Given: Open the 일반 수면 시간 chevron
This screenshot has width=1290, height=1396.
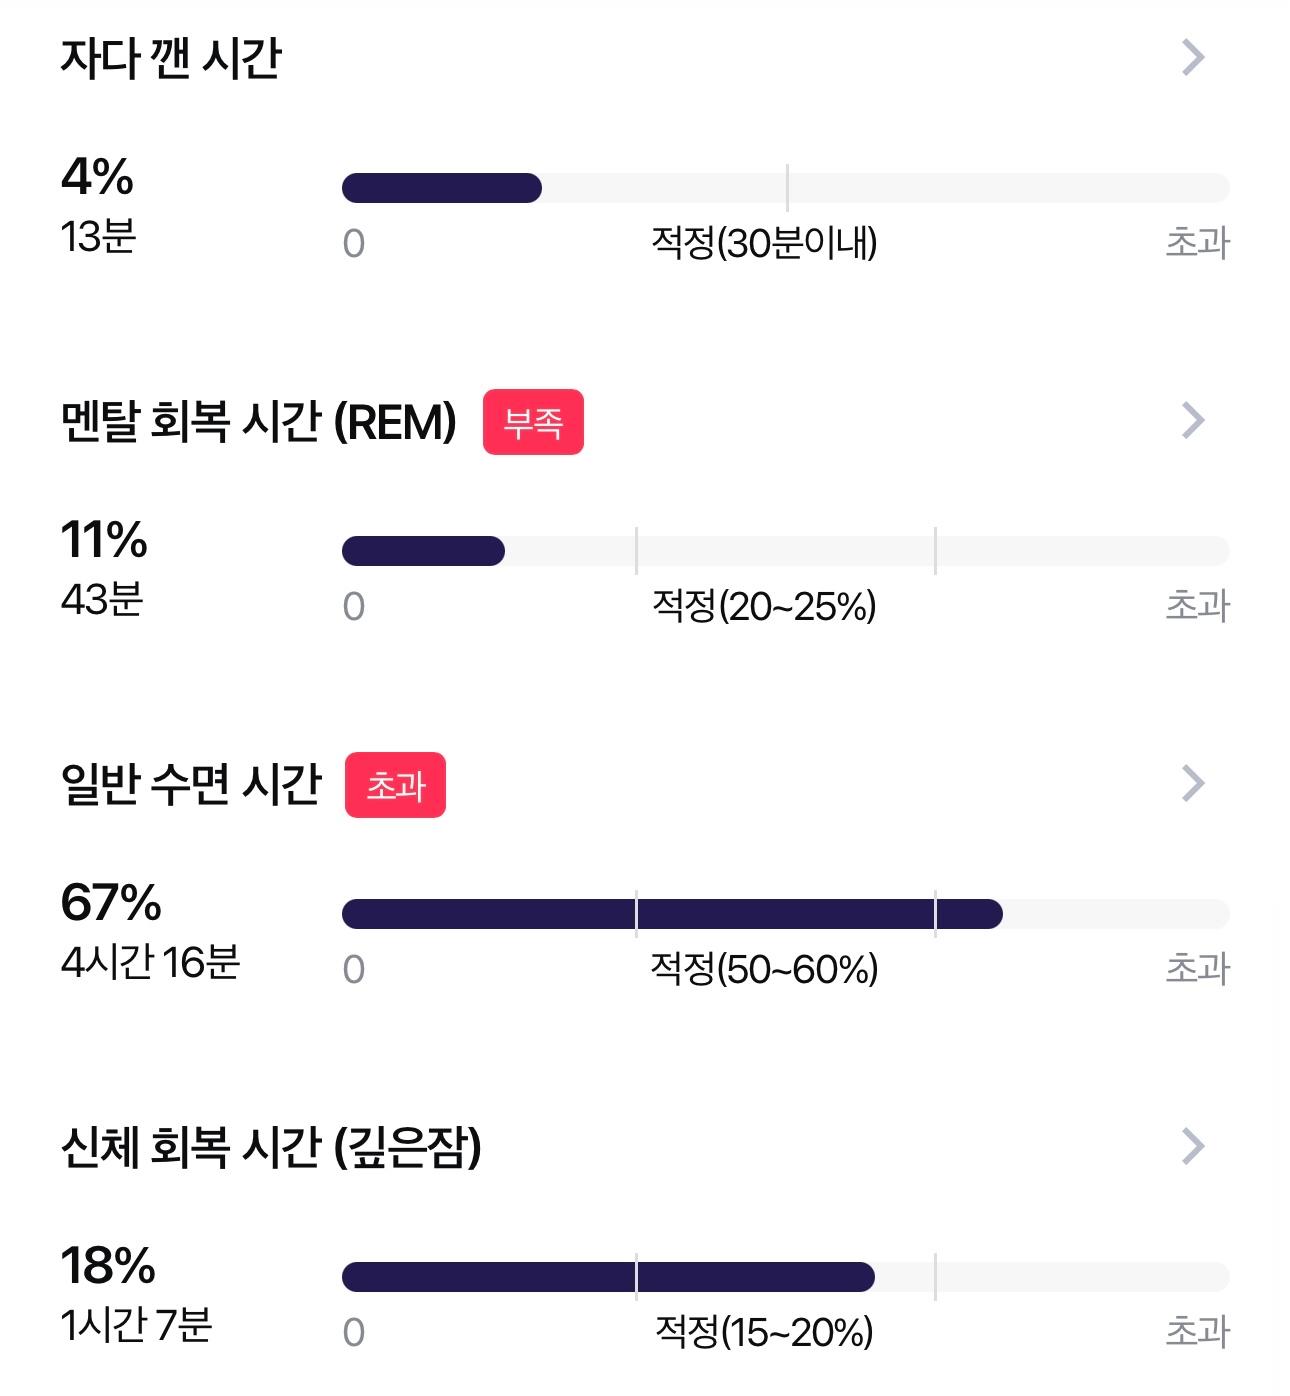Looking at the screenshot, I should 1193,784.
